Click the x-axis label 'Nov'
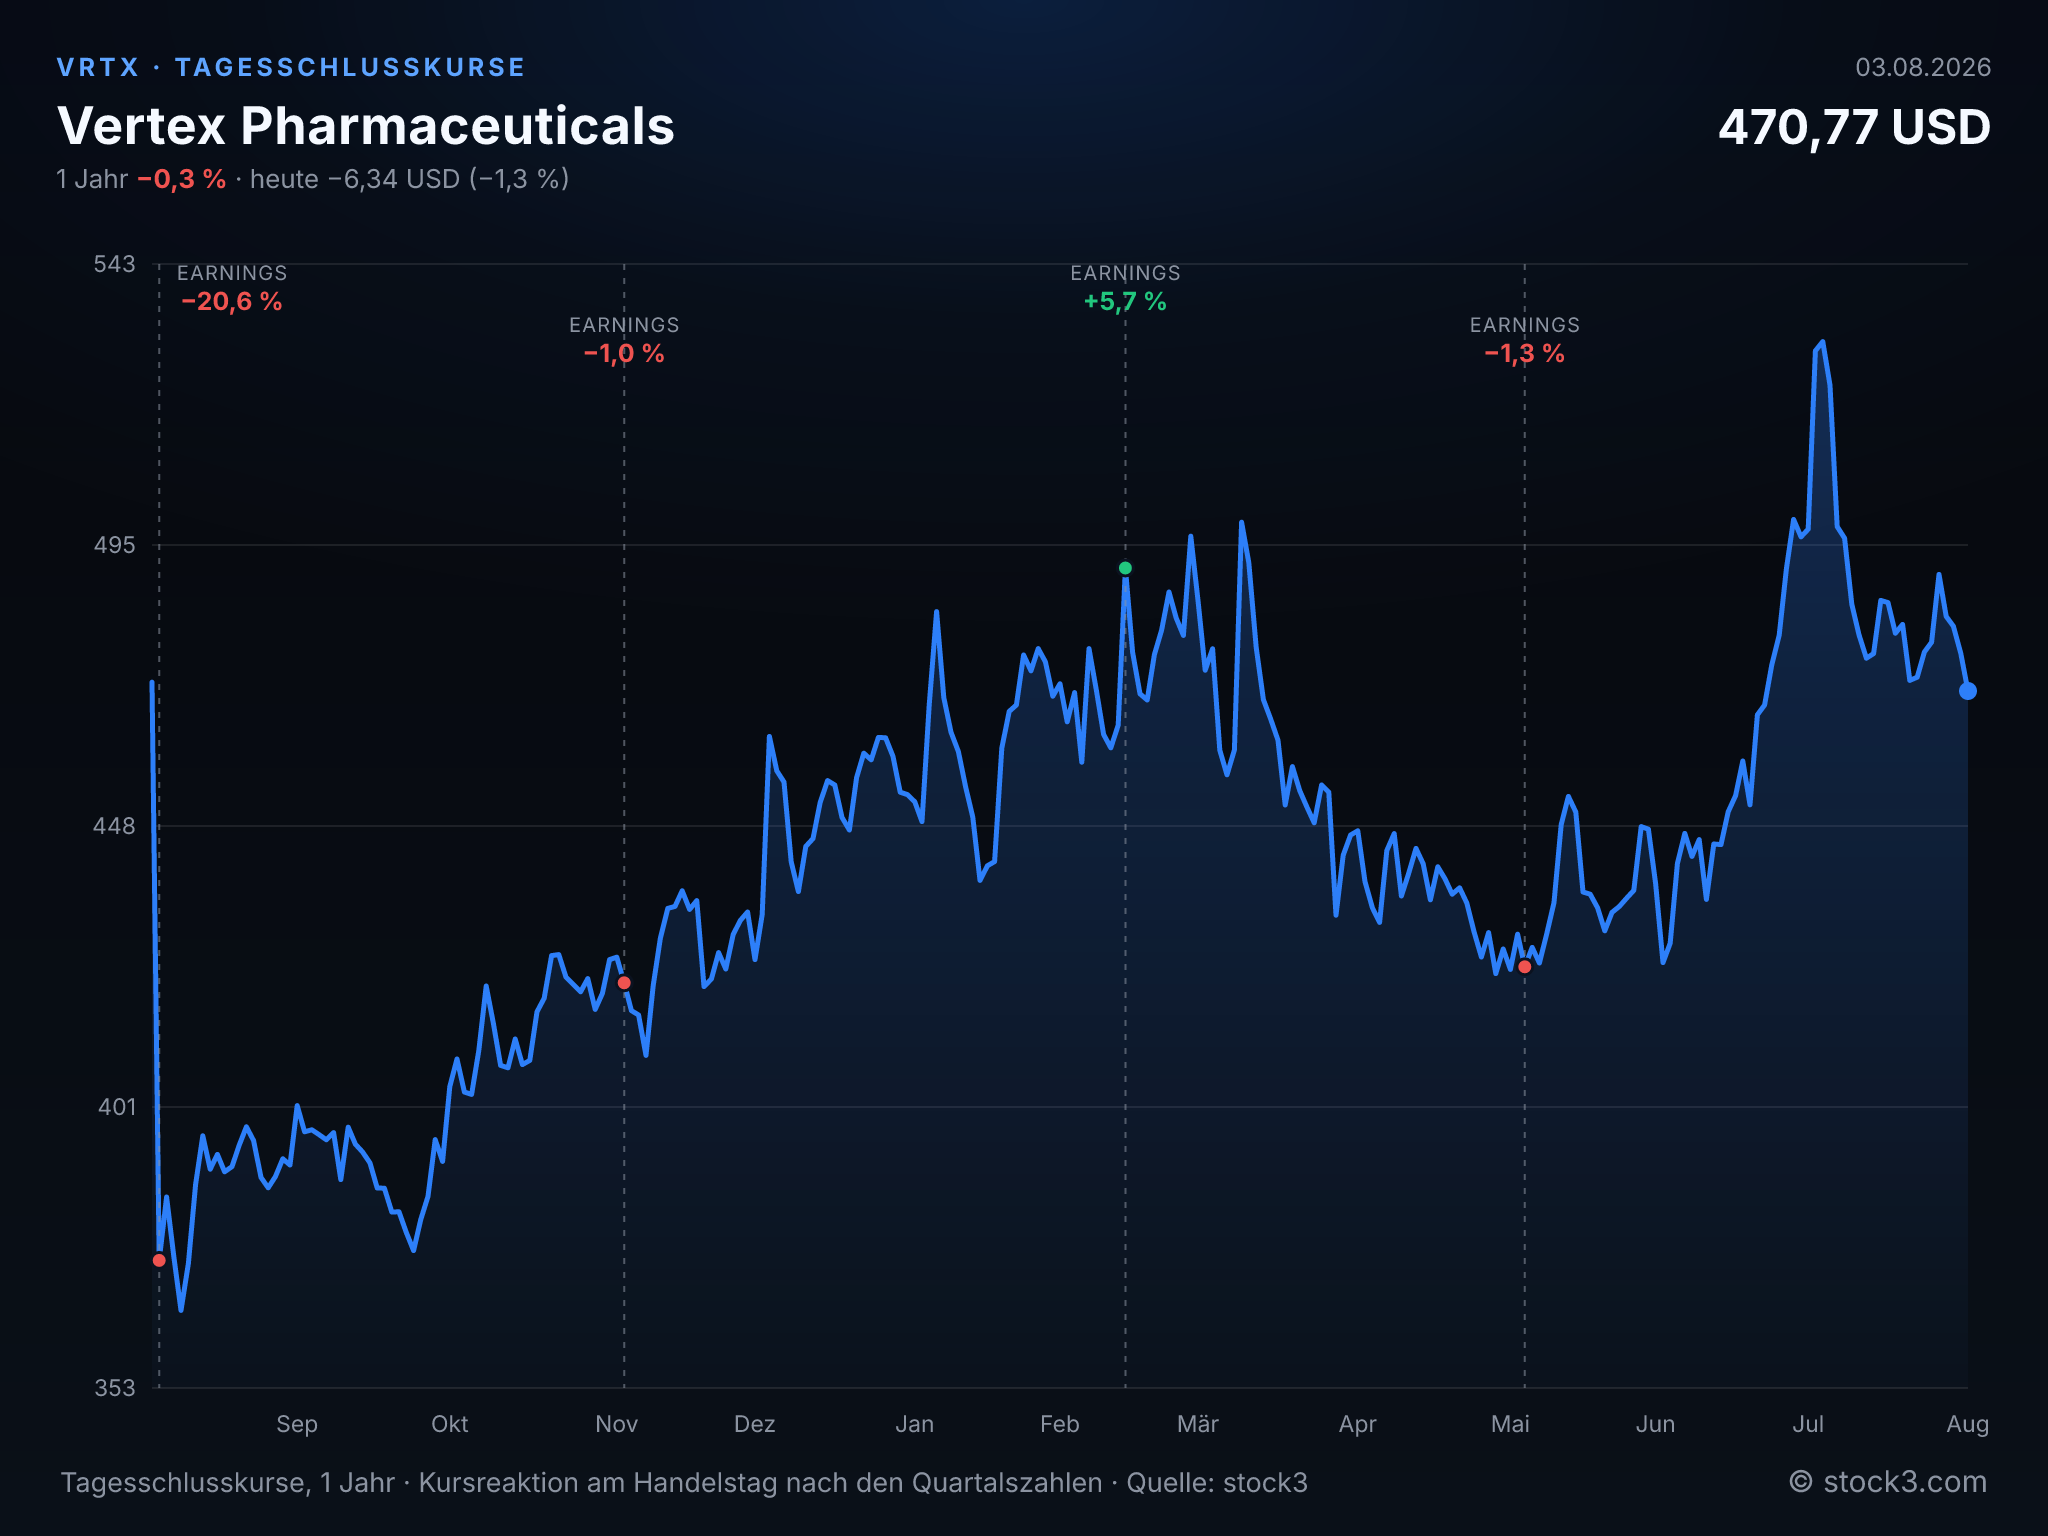2048x1536 pixels. click(x=616, y=1424)
